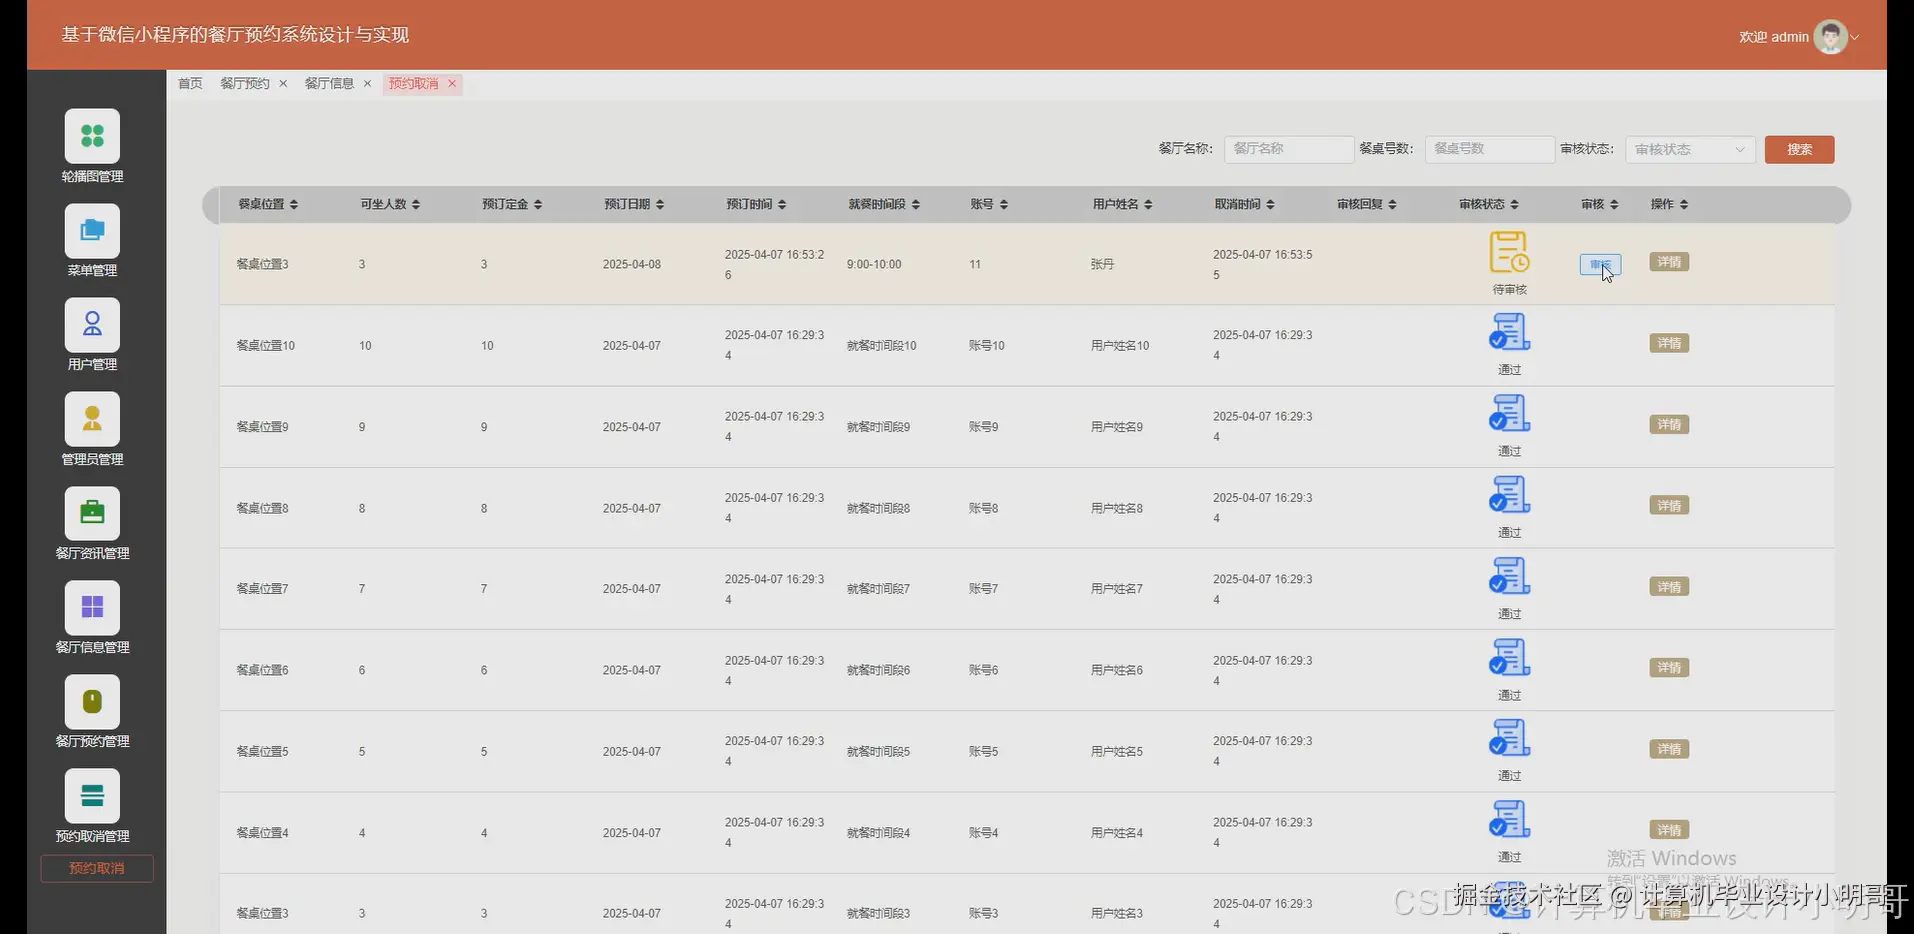This screenshot has height=934, width=1914.
Task: Click the 待审核 pending status icon for 张丹
Action: 1509,252
